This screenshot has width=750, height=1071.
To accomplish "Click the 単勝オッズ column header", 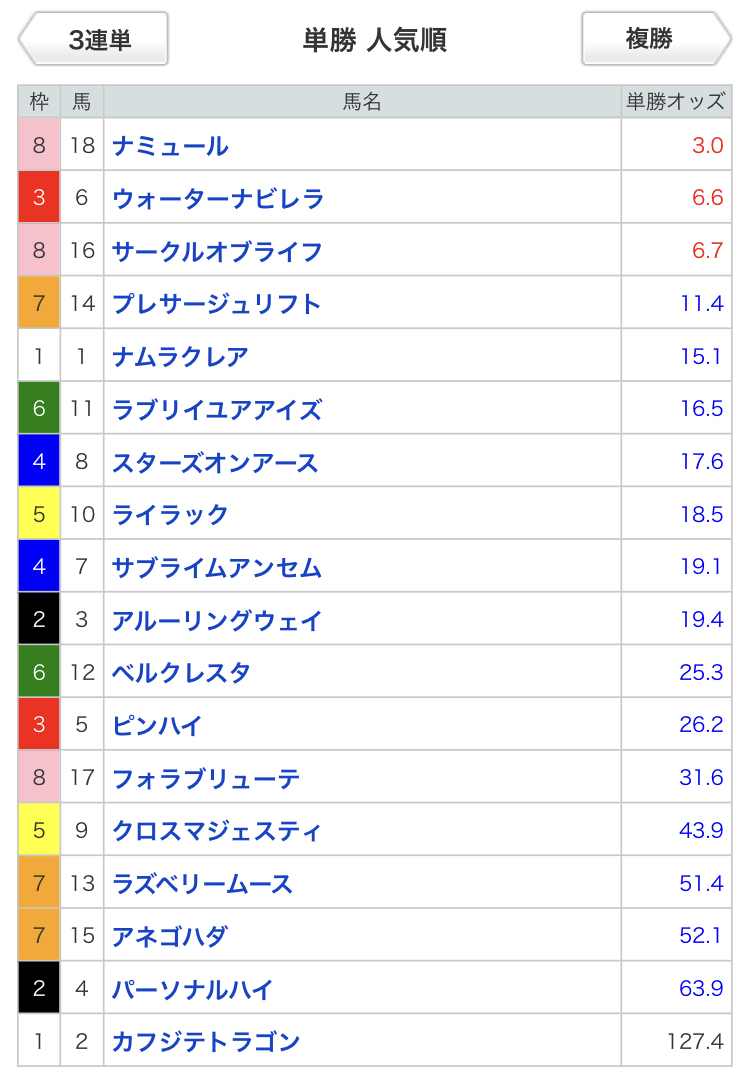I will click(x=676, y=102).
